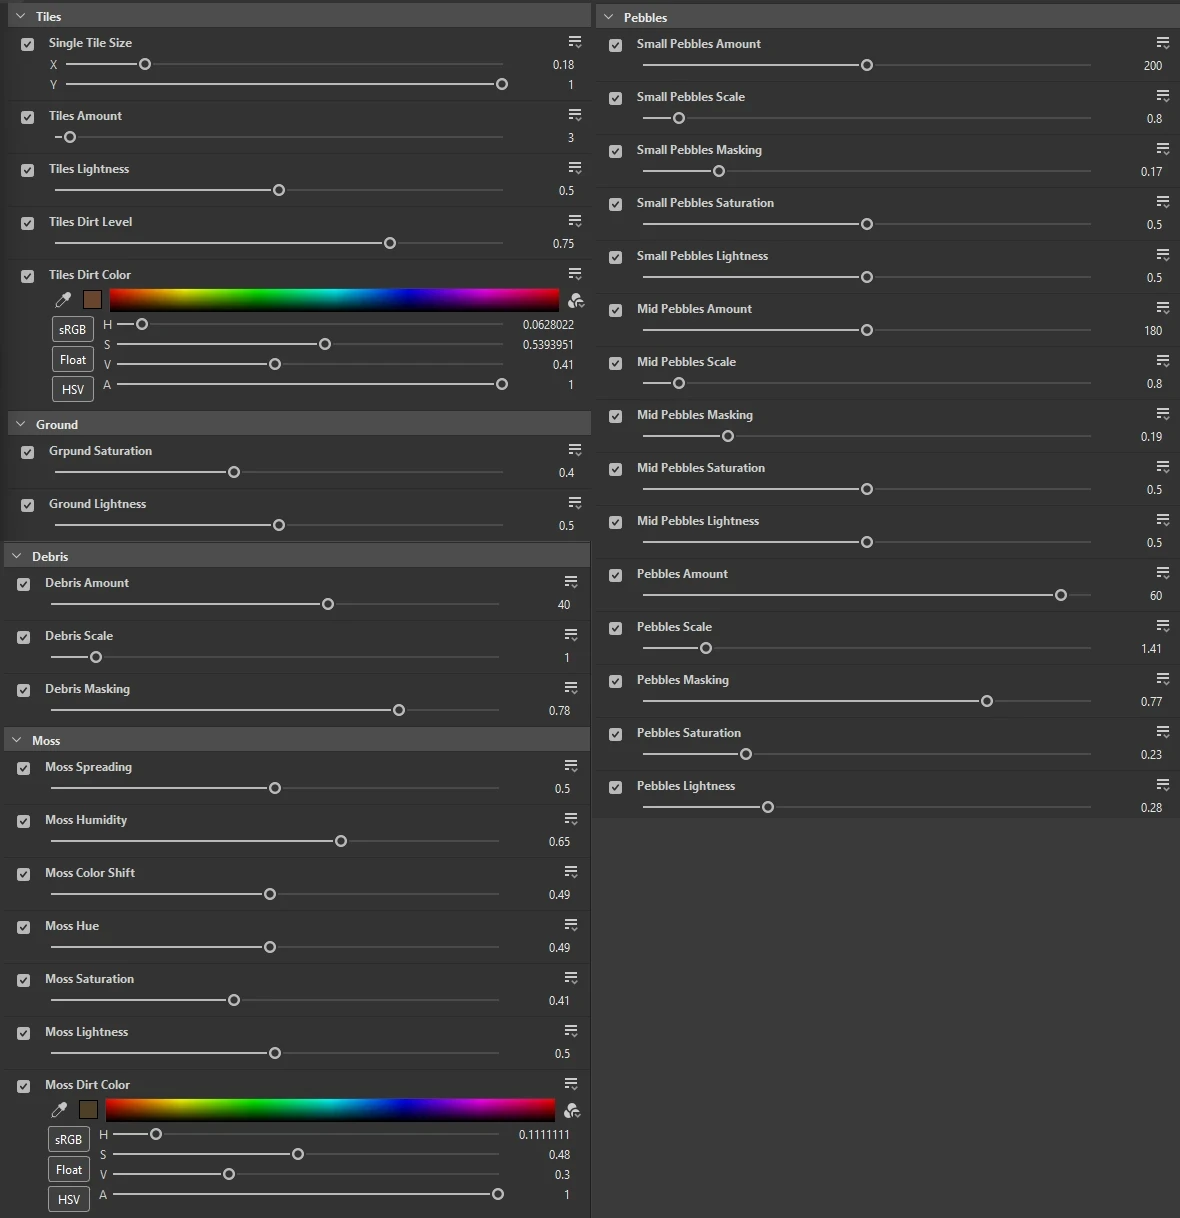Pick color with Tiles Dirt Color eyedropper
Viewport: 1180px width, 1218px height.
(63, 300)
